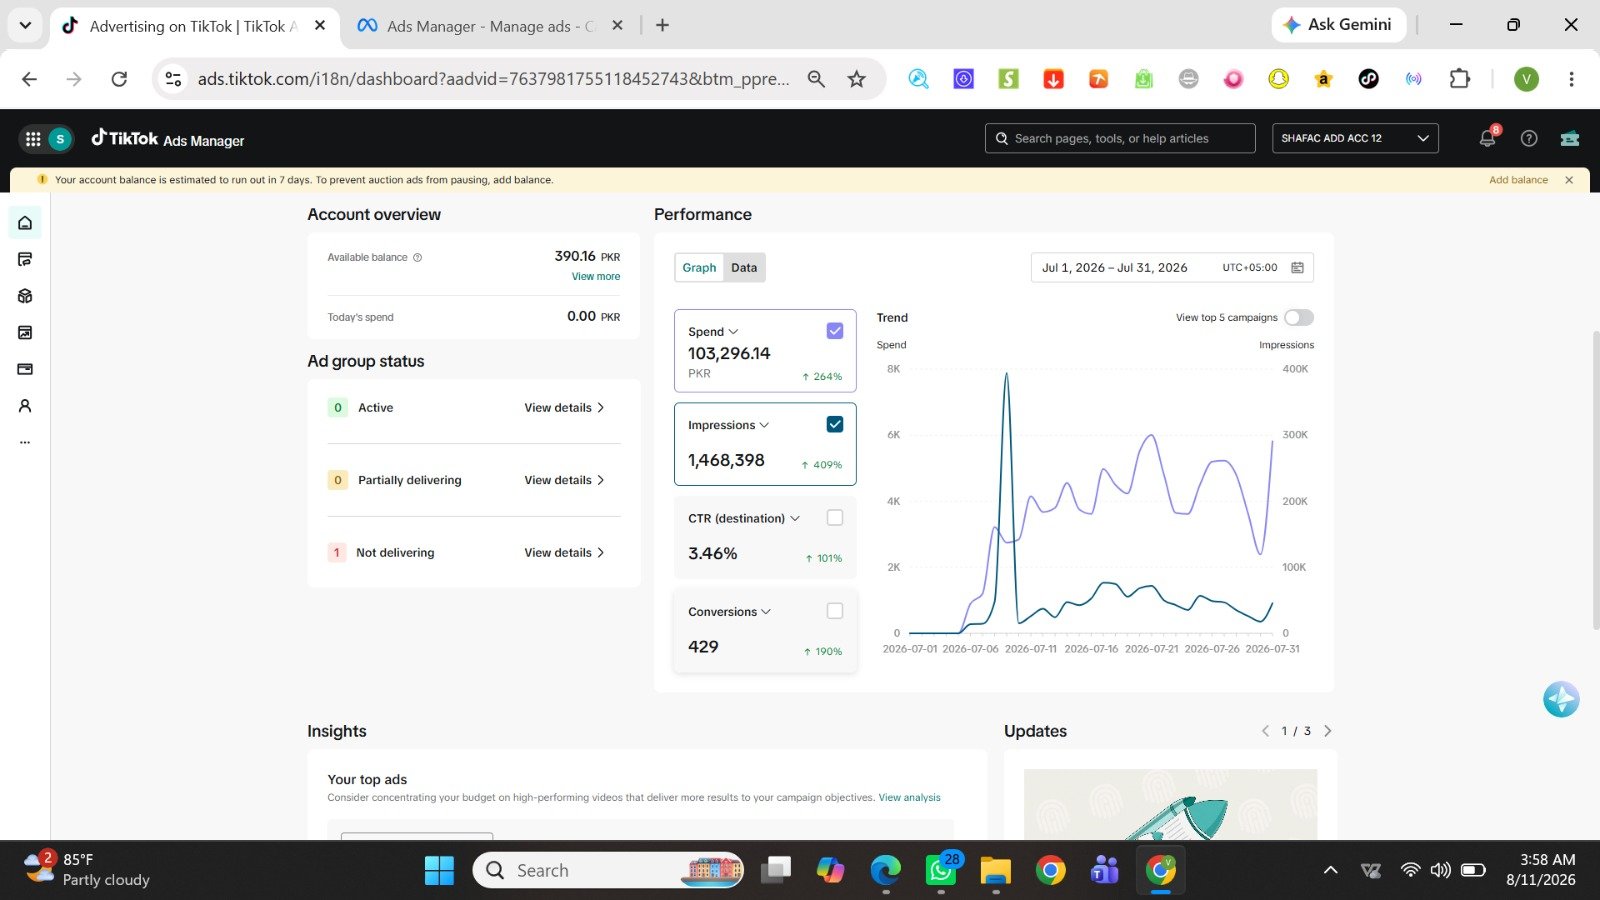Click the TikTok Ads Manager logo
The image size is (1600, 900).
click(x=167, y=139)
